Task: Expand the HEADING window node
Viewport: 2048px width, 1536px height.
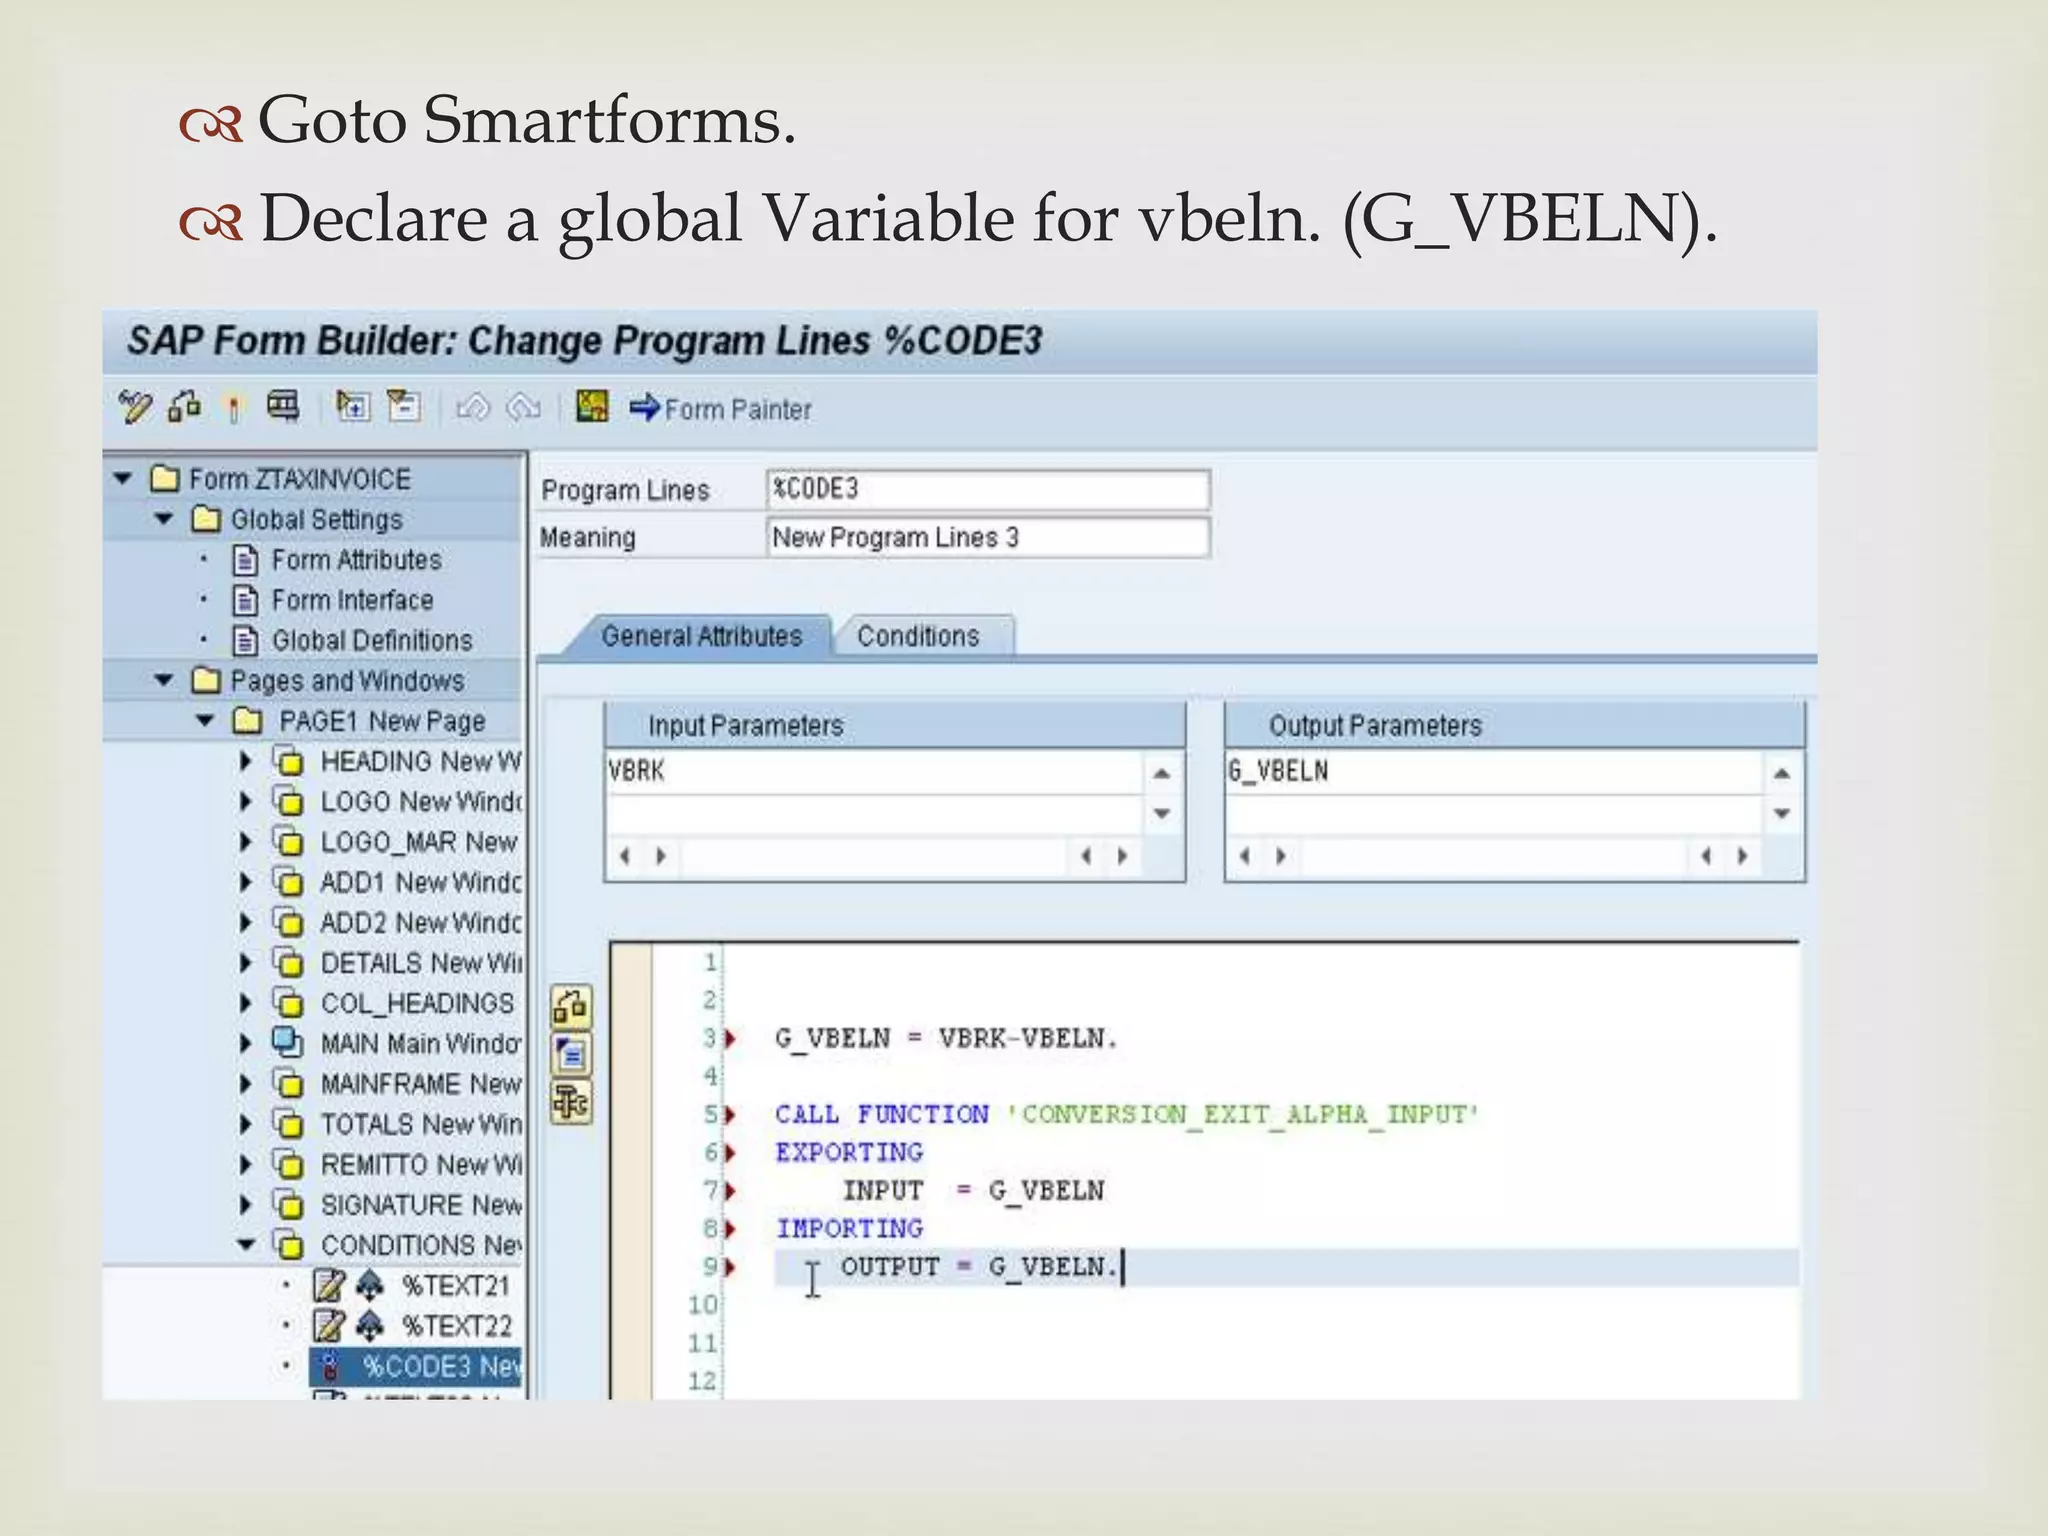Action: point(246,761)
